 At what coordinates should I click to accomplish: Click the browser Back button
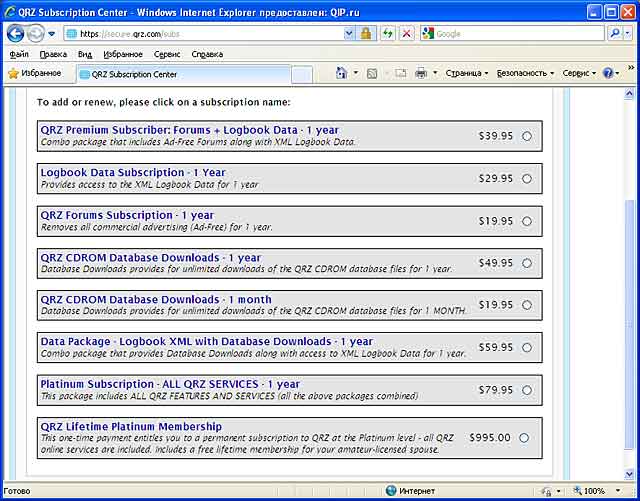pyautogui.click(x=17, y=33)
